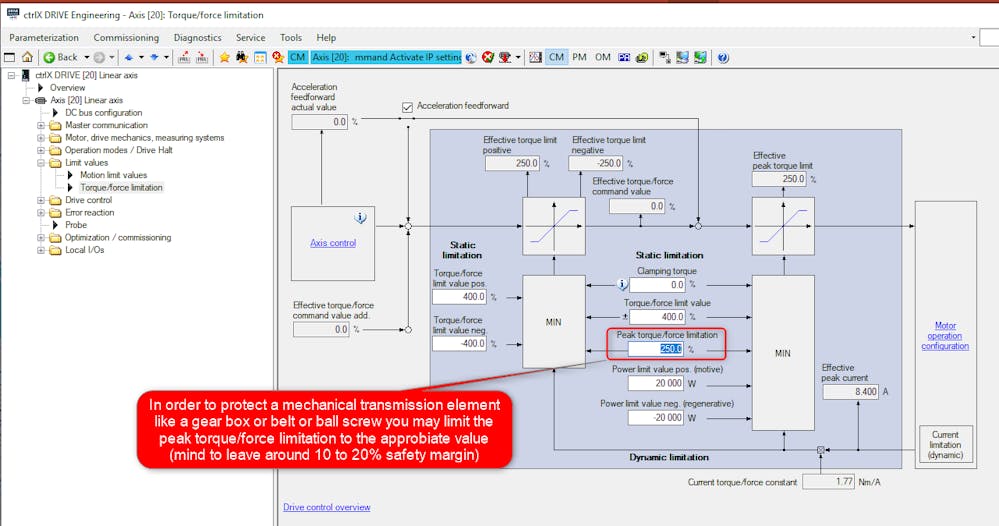Image resolution: width=999 pixels, height=526 pixels.
Task: Click the Torque/force limit value pos. field
Action: click(x=459, y=297)
